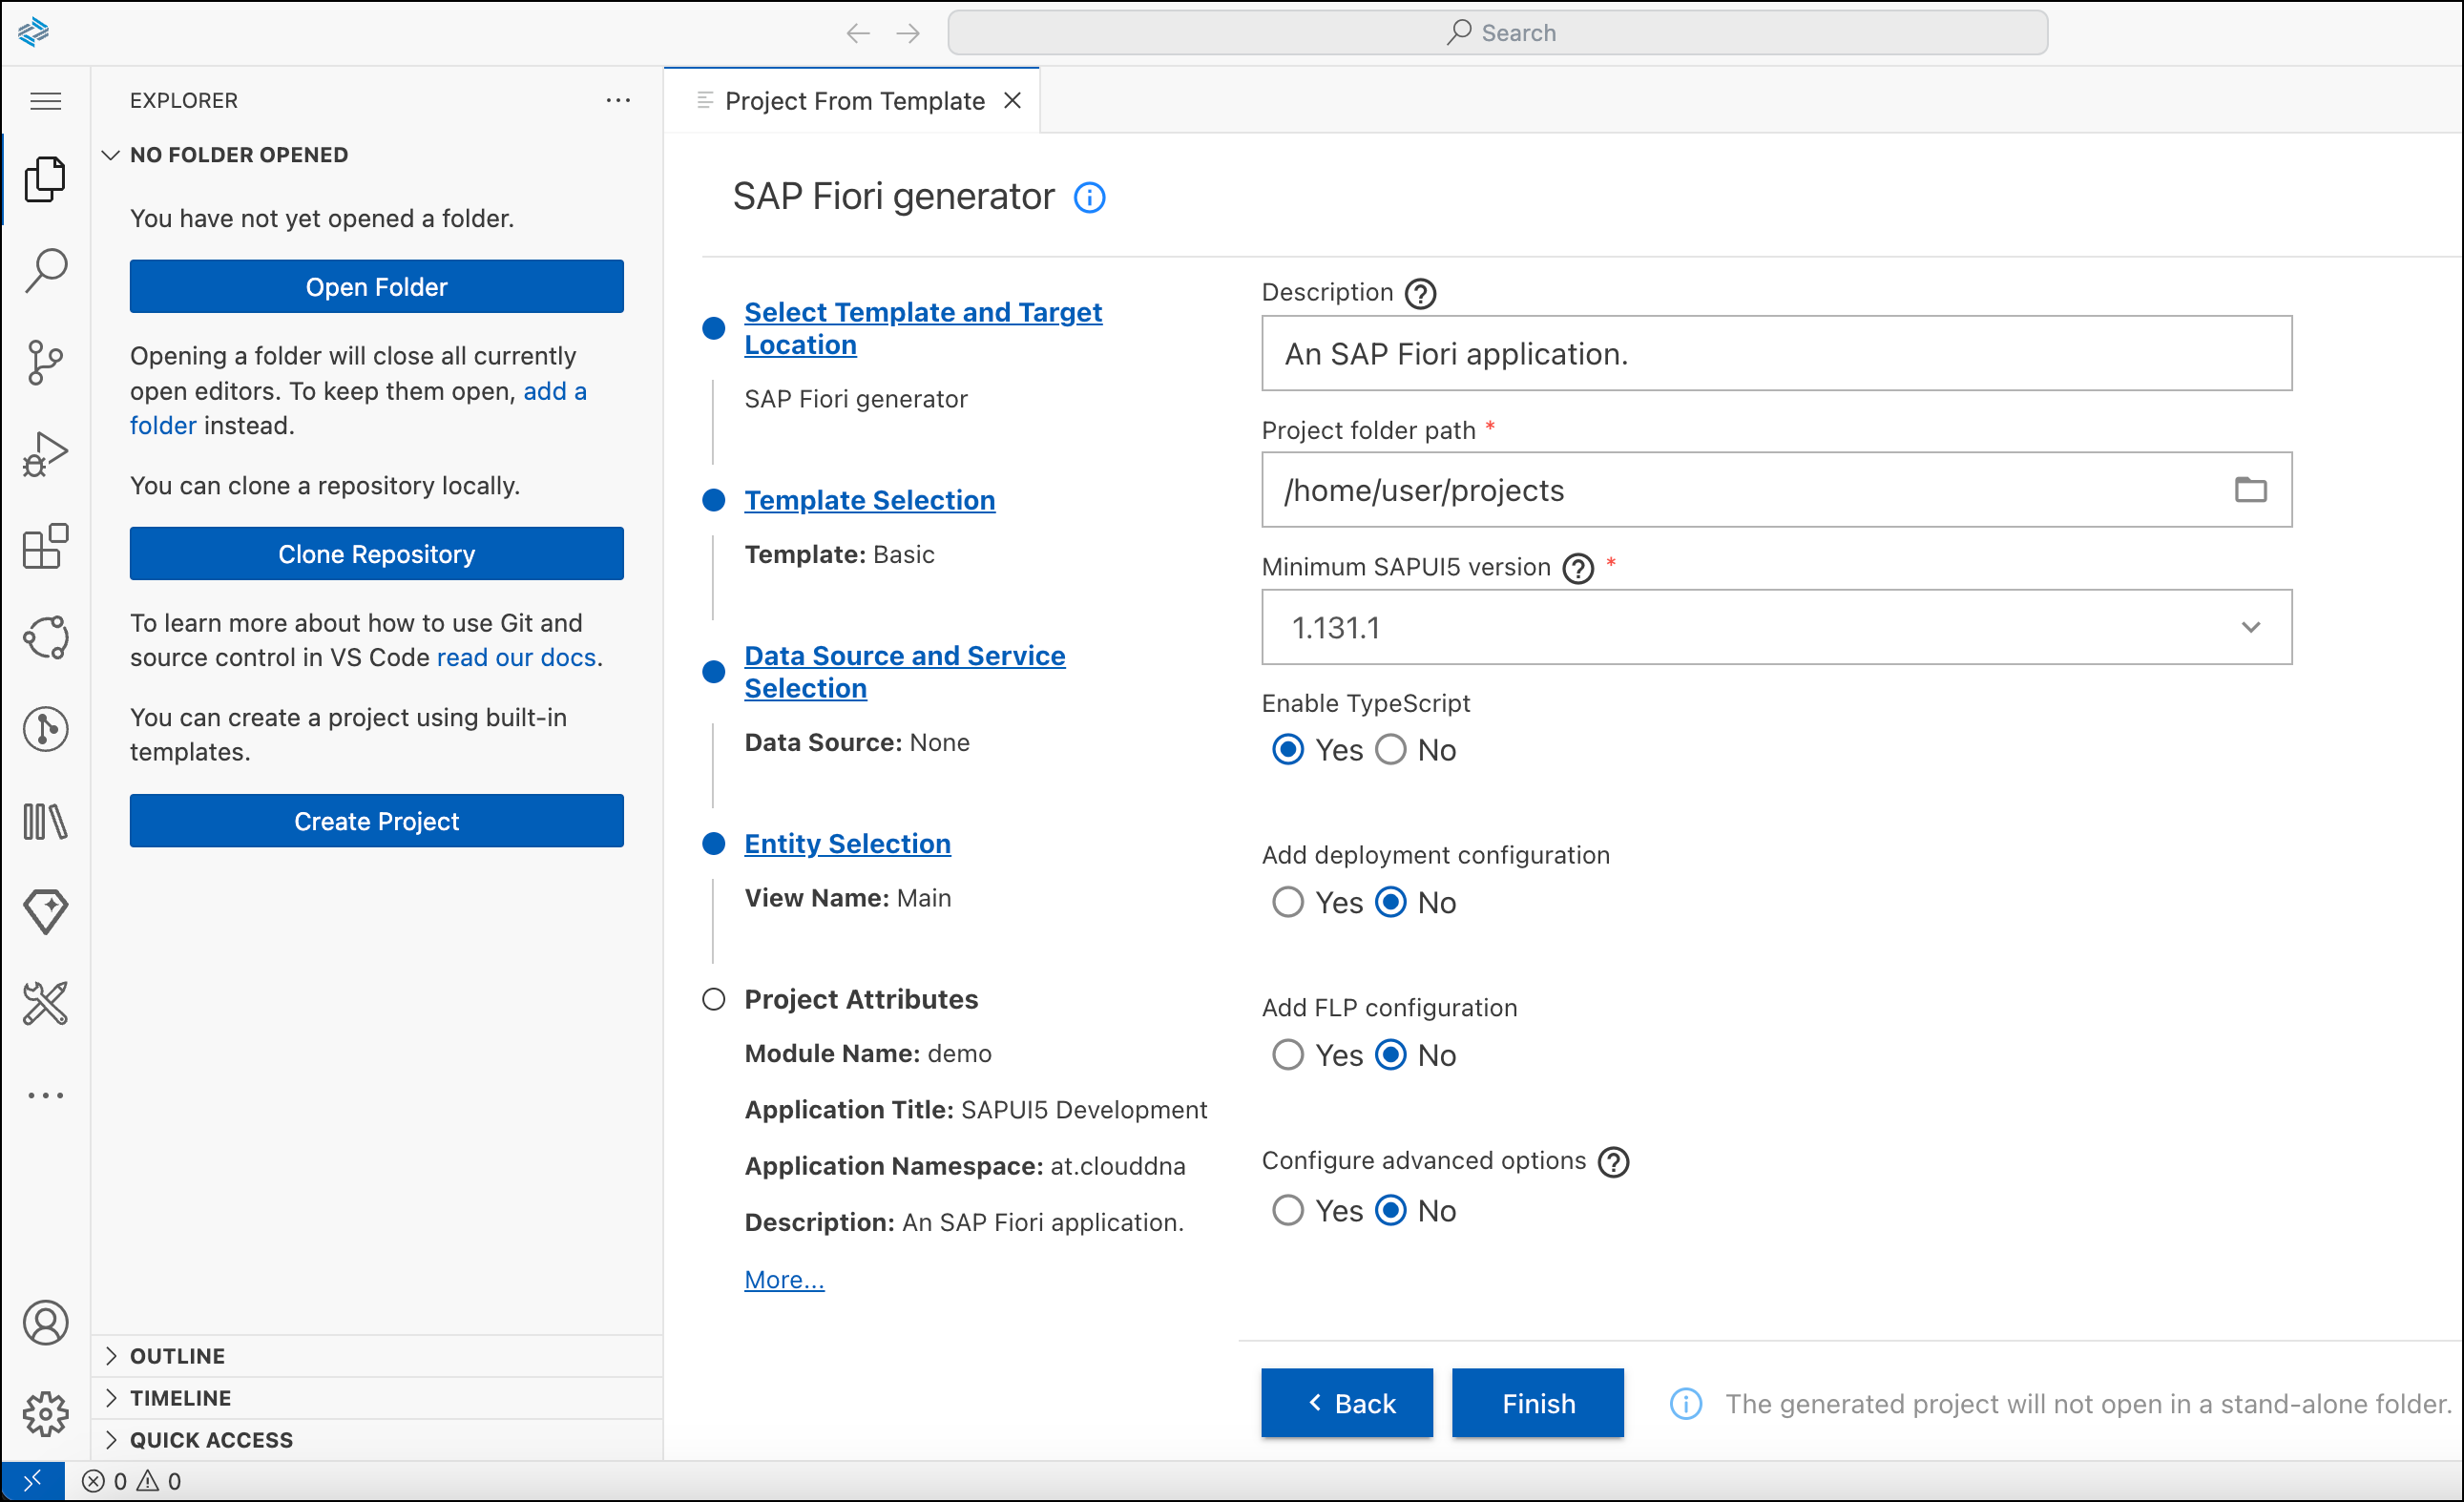Open the Minimum SAPUI5 version dropdown

tap(2251, 628)
